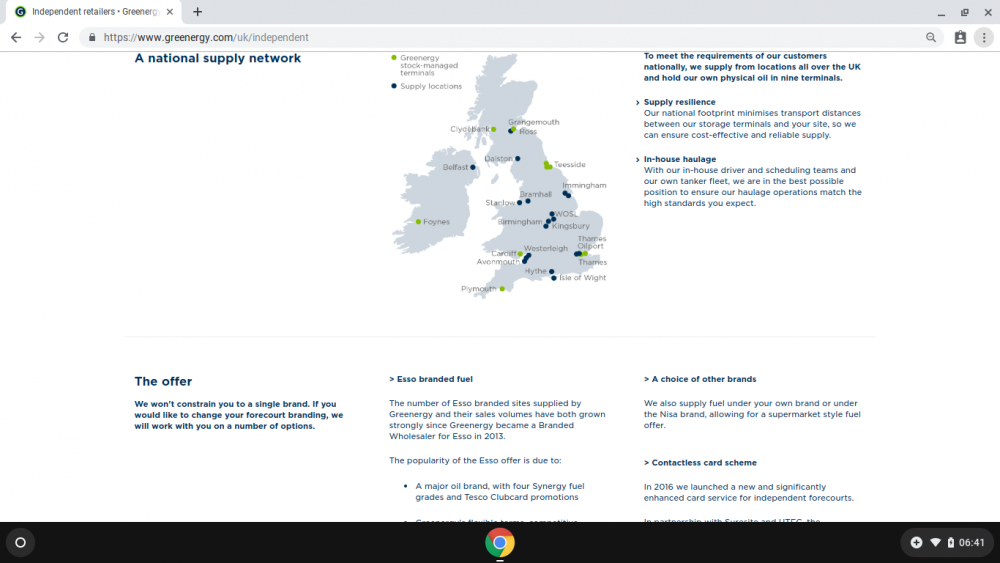Click the Esso branded fuel heading
The image size is (1000, 563).
(x=431, y=379)
